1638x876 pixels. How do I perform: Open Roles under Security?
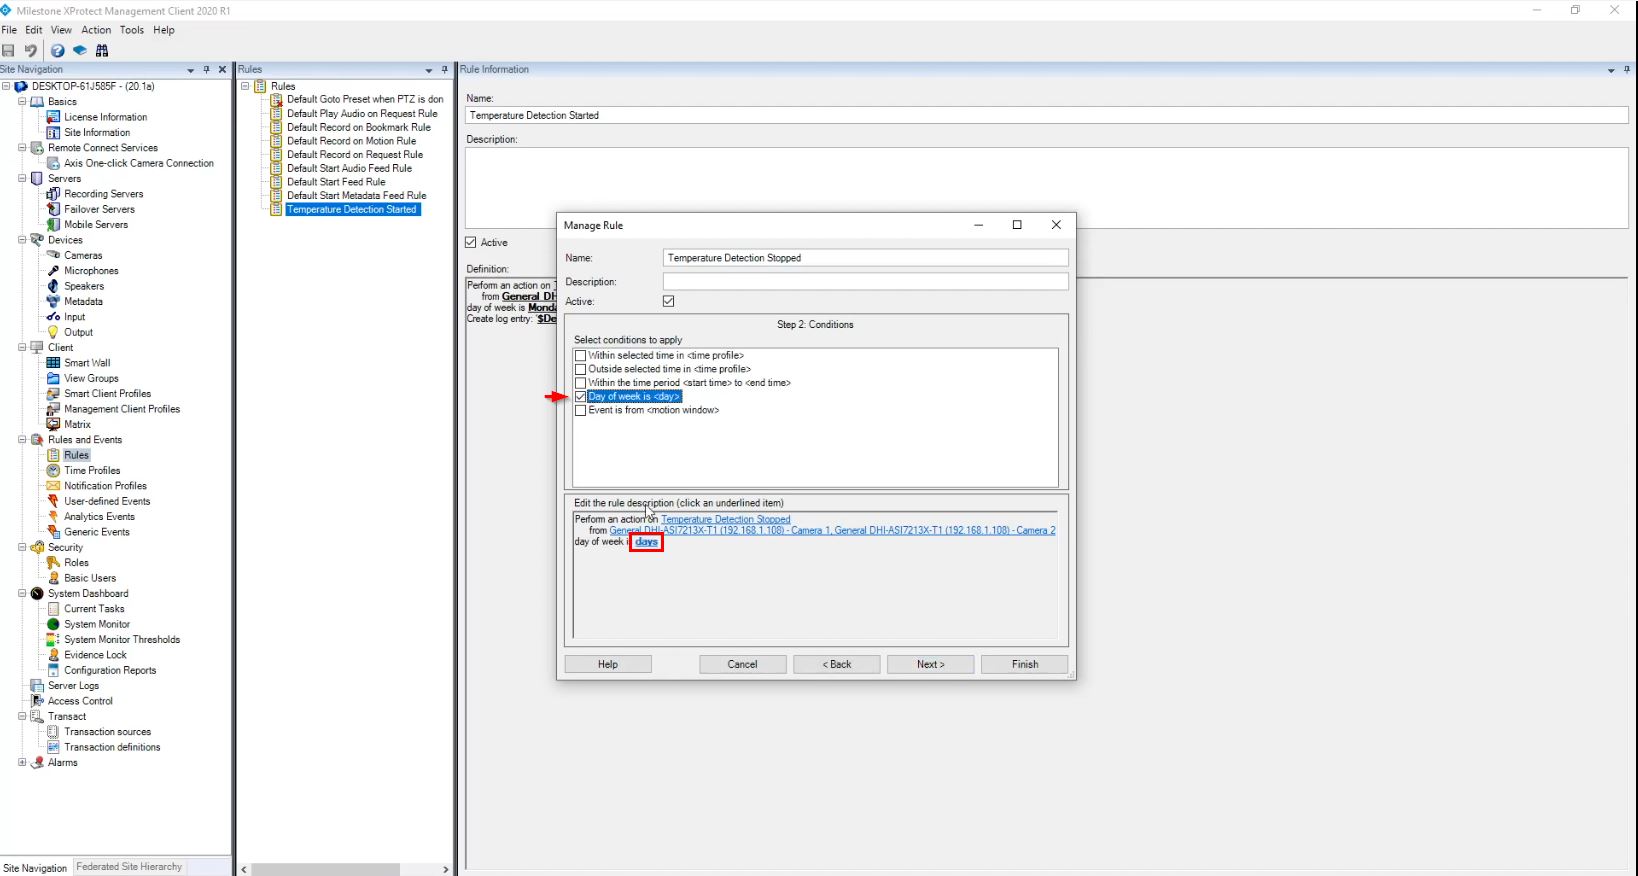(76, 563)
